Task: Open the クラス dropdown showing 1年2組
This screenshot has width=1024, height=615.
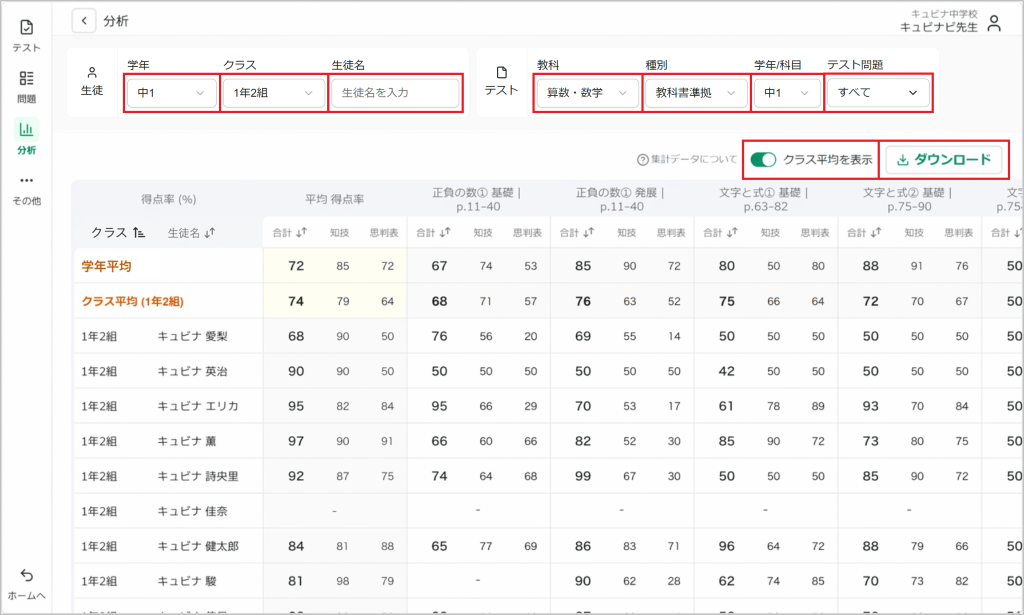Action: (274, 93)
